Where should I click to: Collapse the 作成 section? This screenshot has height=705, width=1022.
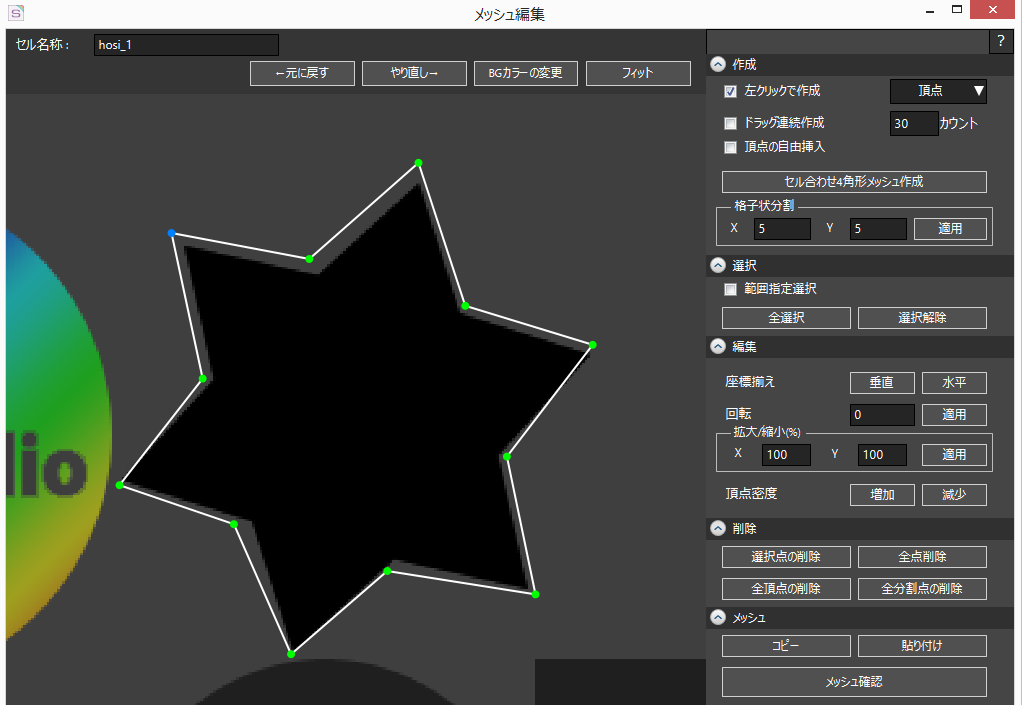(718, 64)
